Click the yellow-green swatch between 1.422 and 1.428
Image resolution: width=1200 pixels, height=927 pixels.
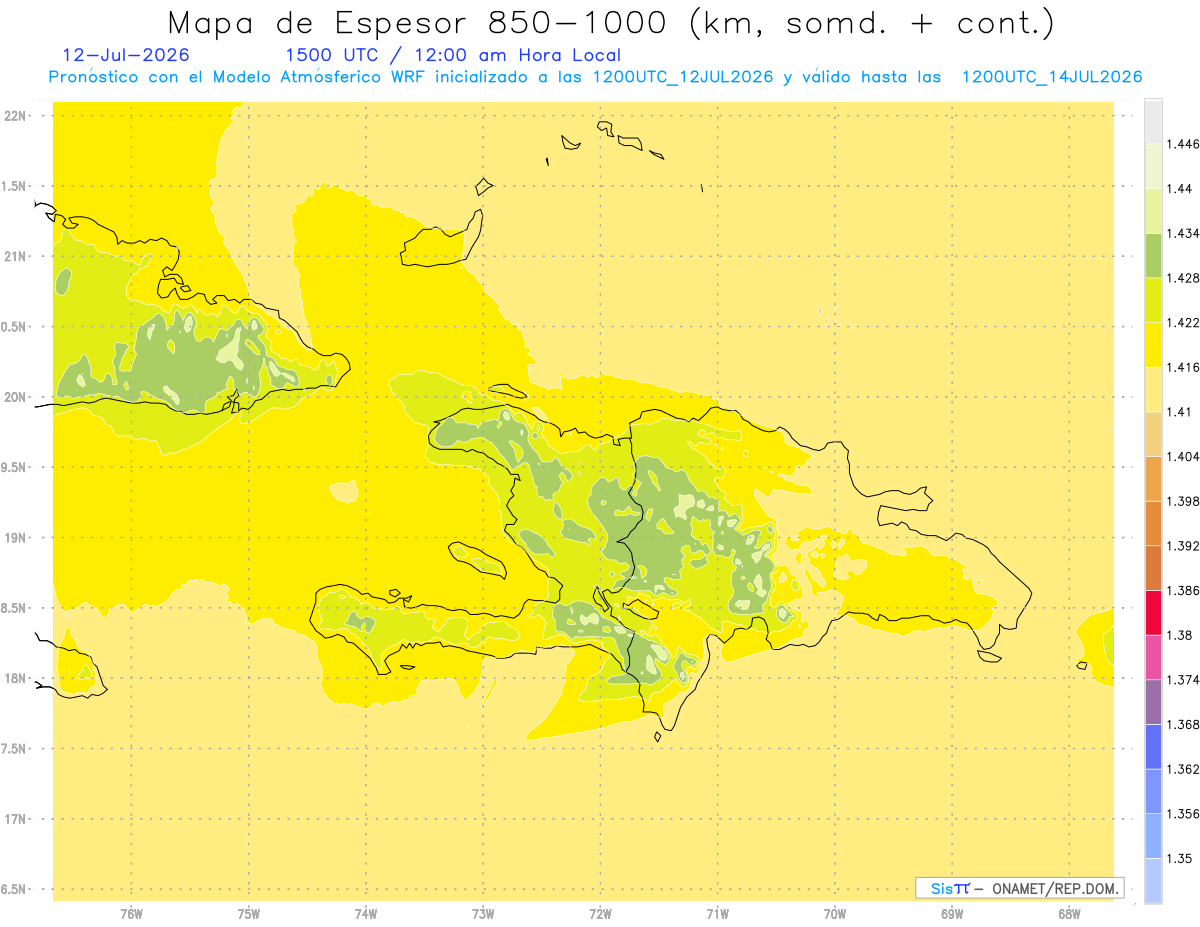pyautogui.click(x=1153, y=300)
